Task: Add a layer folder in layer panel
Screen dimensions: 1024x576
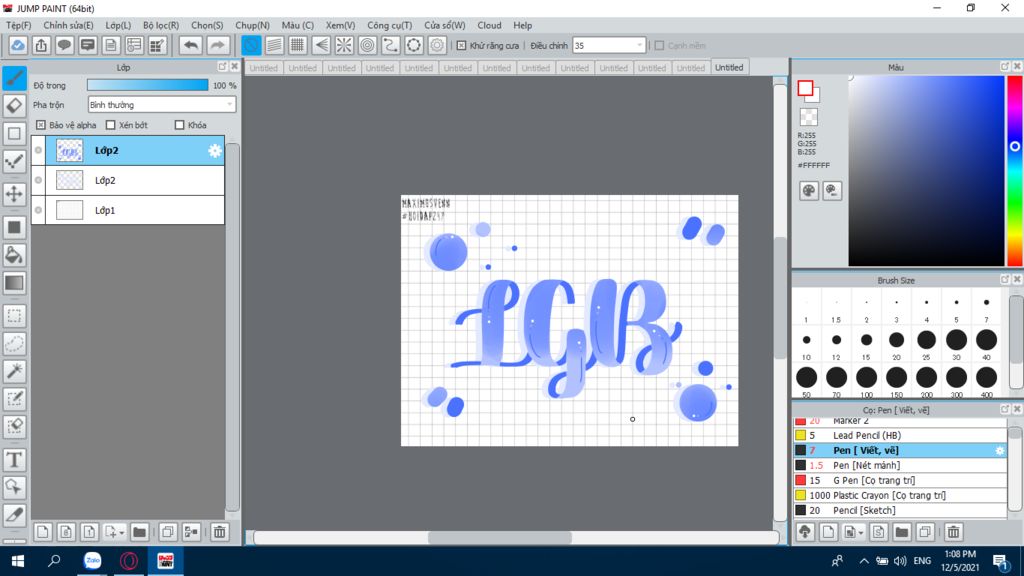Action: pyautogui.click(x=139, y=532)
